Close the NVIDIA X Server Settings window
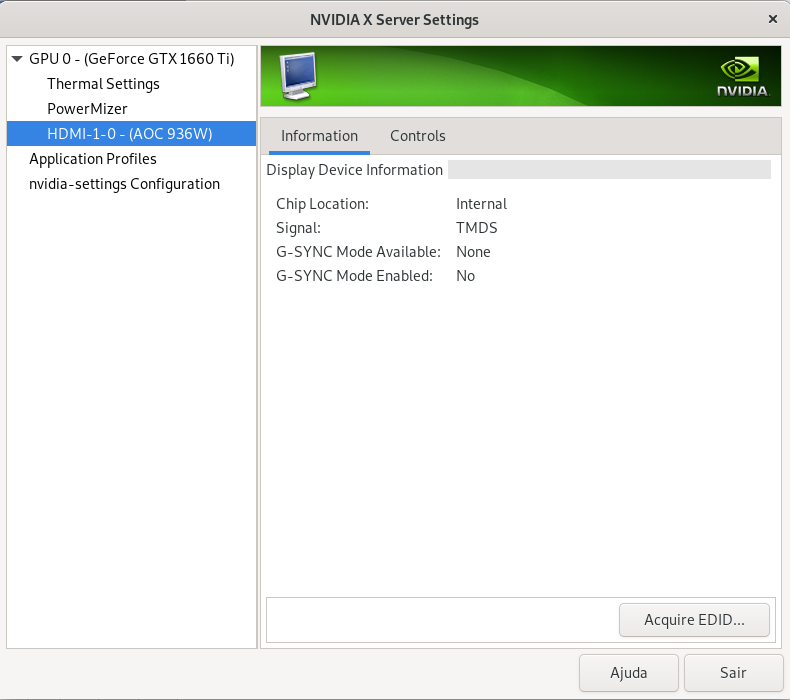 click(773, 19)
